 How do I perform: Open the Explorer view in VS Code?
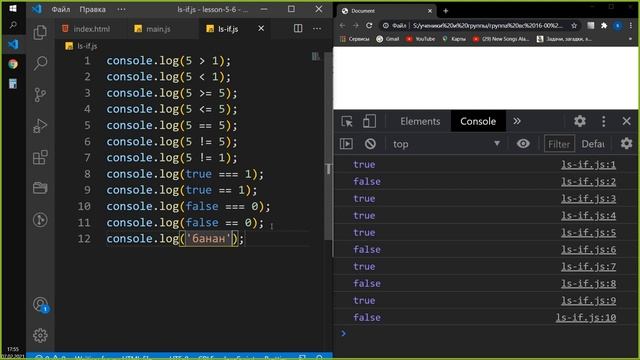pos(40,32)
